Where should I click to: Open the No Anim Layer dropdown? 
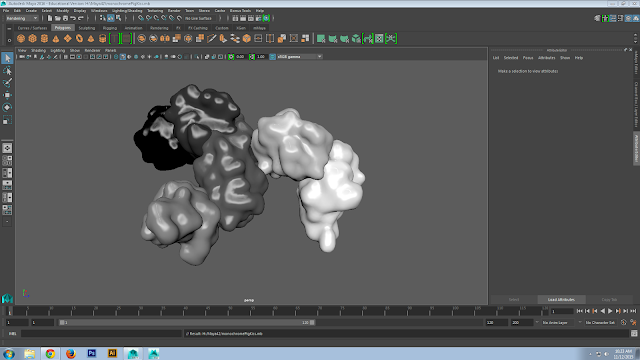click(558, 322)
